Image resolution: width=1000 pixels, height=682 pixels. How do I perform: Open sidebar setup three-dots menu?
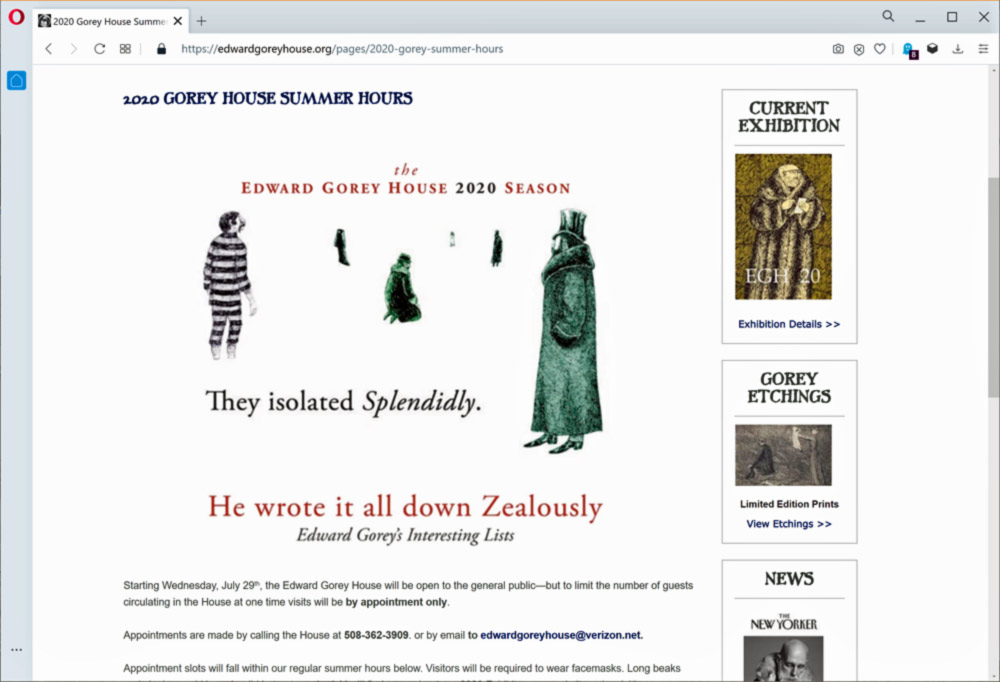(x=16, y=650)
